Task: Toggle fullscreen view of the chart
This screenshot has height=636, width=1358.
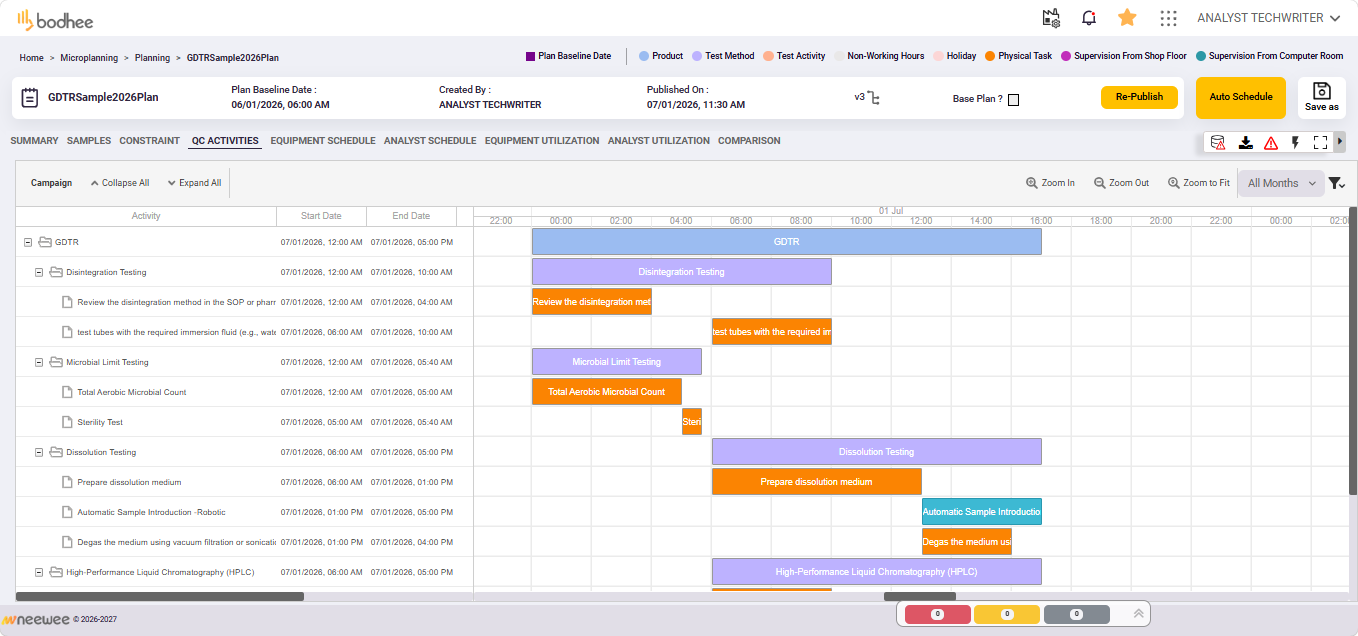Action: [1320, 142]
